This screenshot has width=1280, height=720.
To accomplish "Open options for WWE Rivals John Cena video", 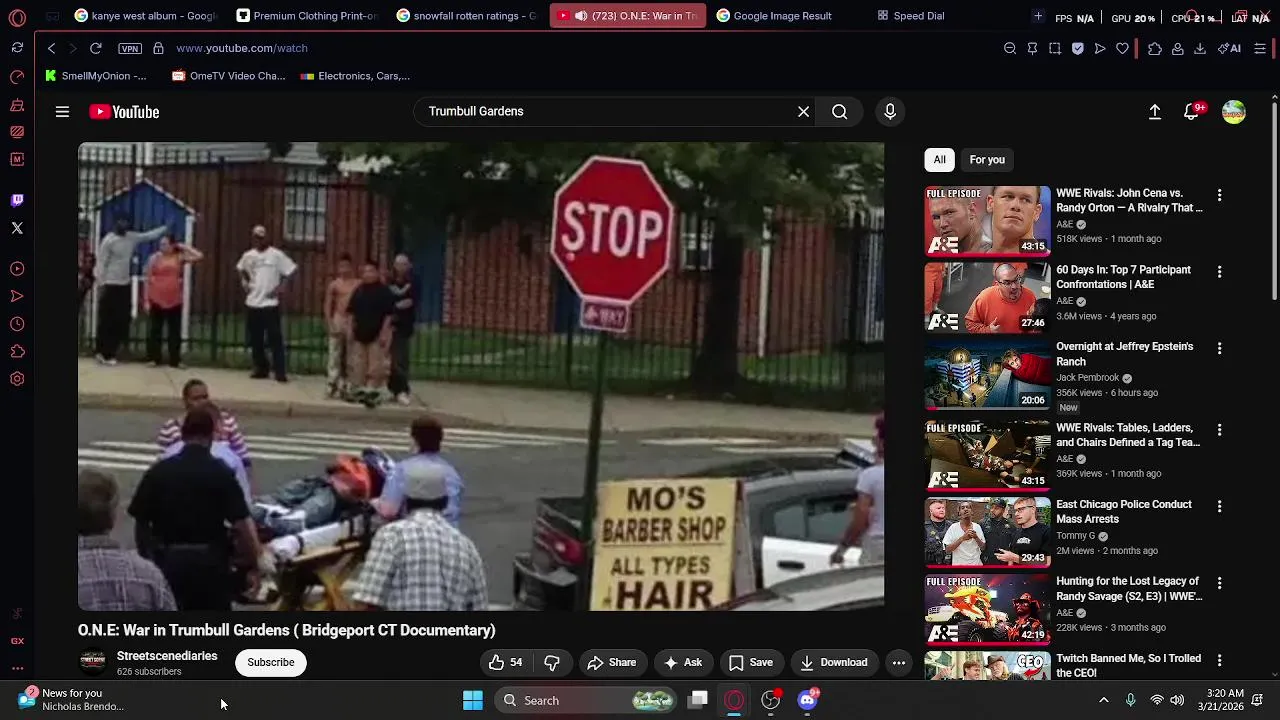I will click(1219, 195).
